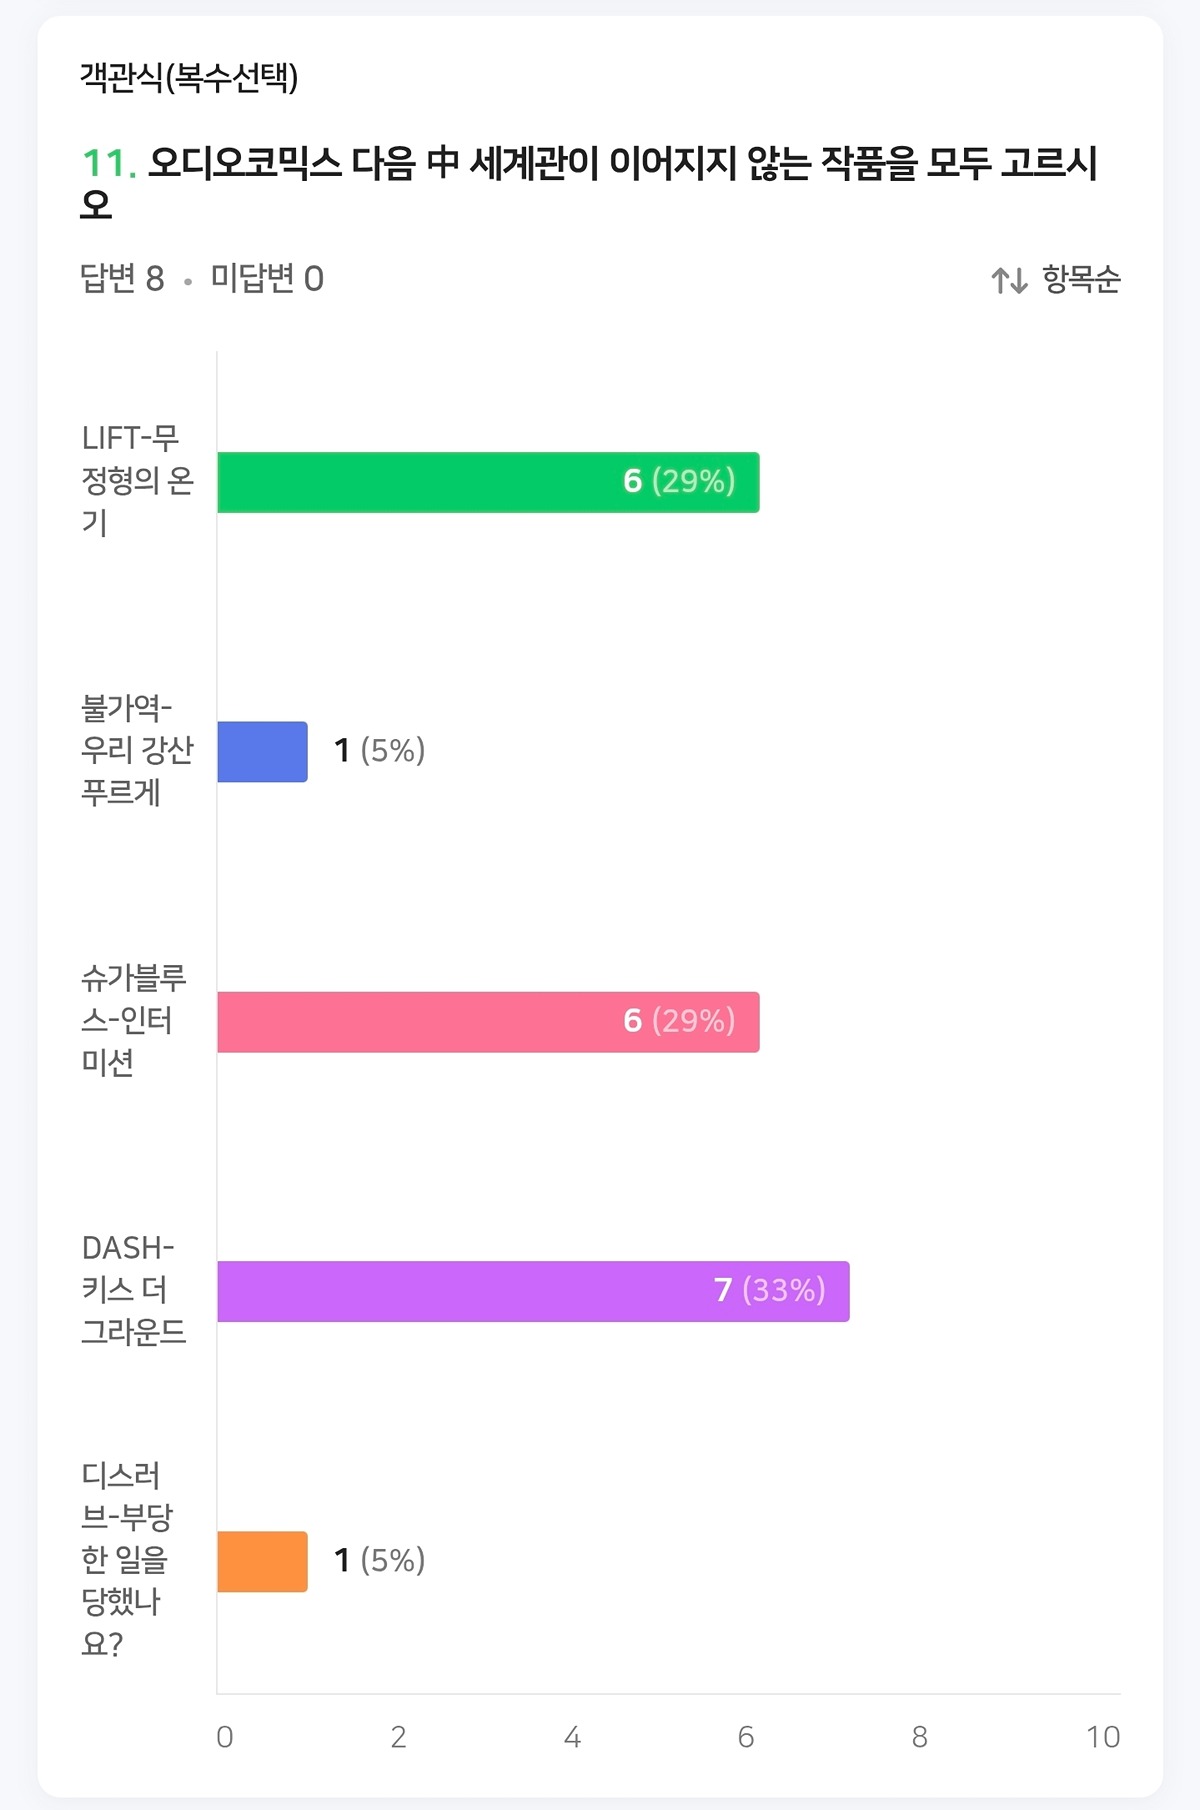
Task: Click the blue 불가역-우리 강산 푸르게 bar
Action: [x=262, y=752]
